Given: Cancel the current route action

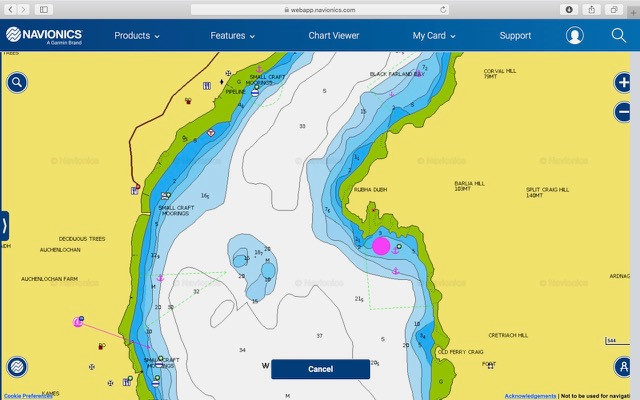Looking at the screenshot, I should click(x=320, y=369).
